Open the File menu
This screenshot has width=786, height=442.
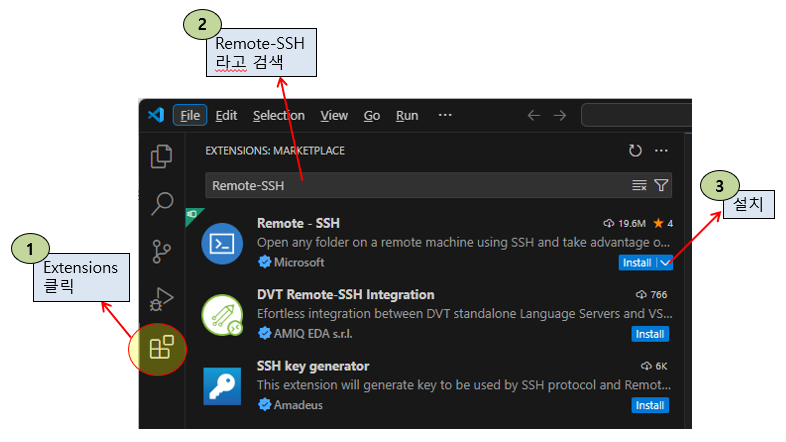click(190, 116)
